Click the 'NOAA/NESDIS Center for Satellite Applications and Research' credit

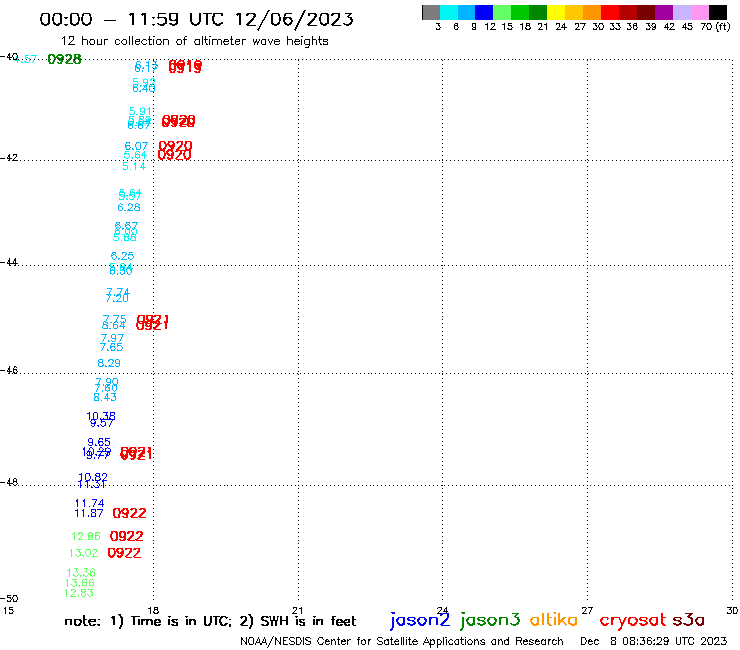click(402, 641)
